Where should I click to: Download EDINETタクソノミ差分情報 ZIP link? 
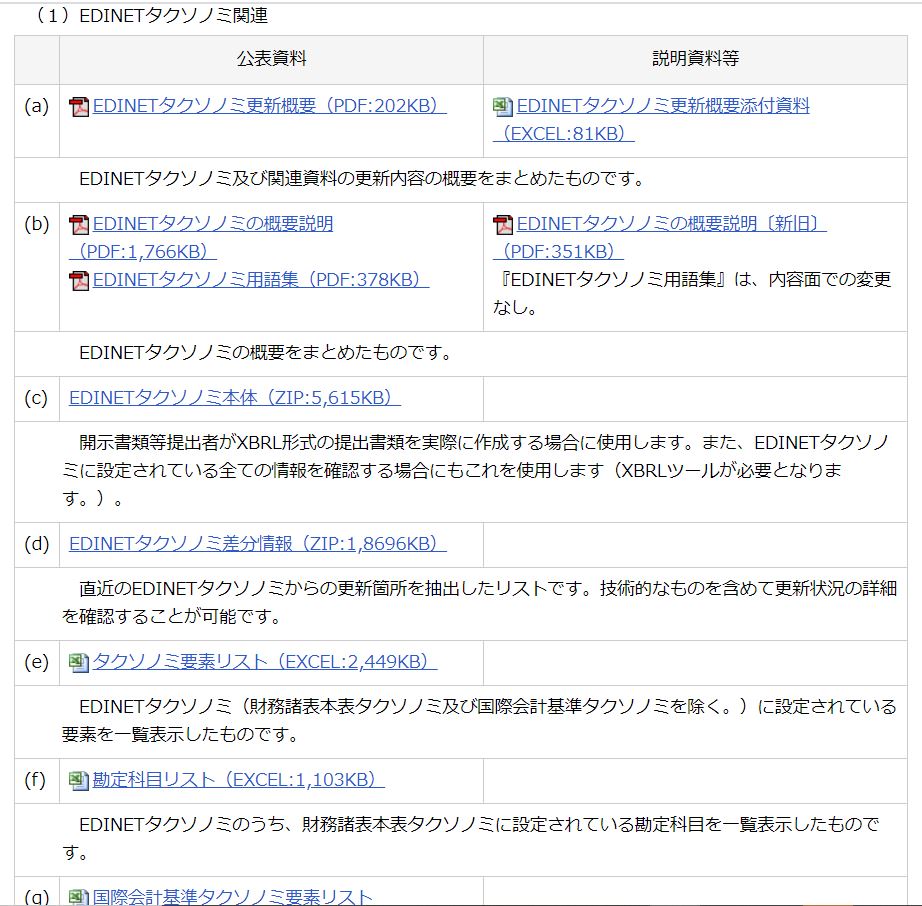pos(258,544)
